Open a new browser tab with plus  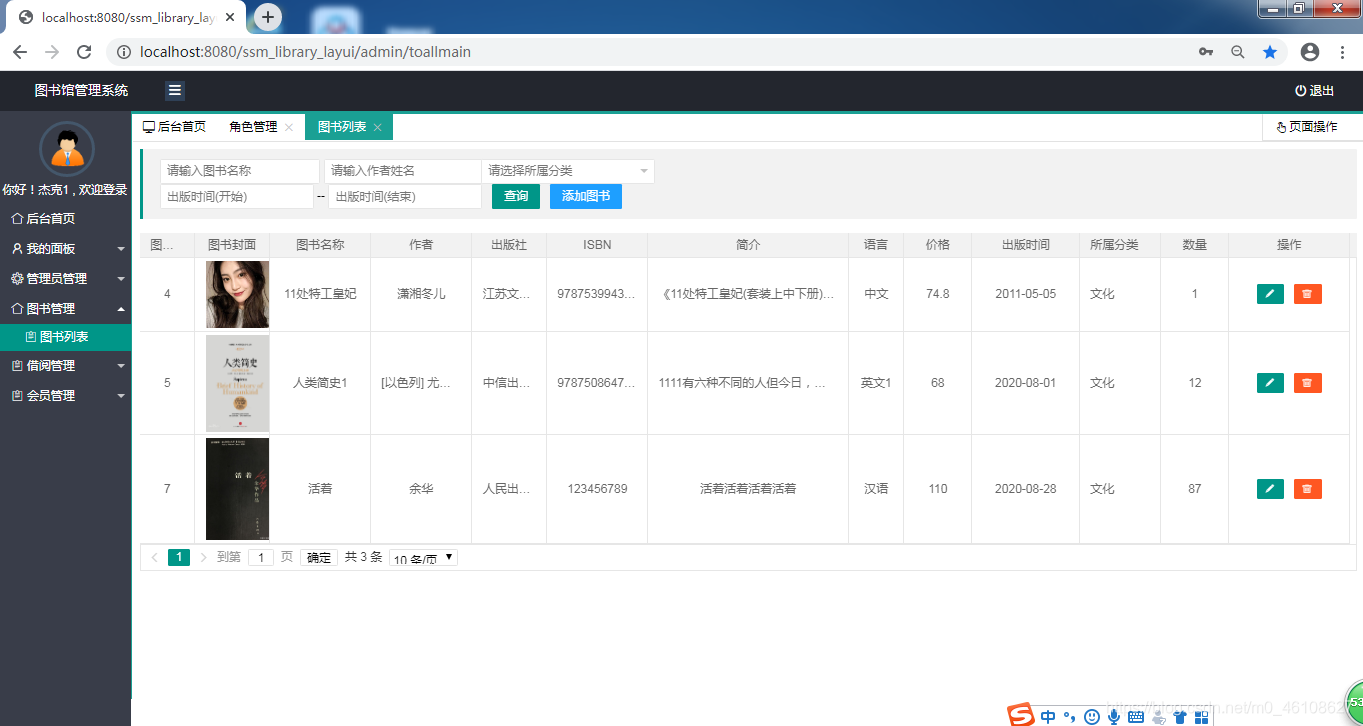coord(268,17)
